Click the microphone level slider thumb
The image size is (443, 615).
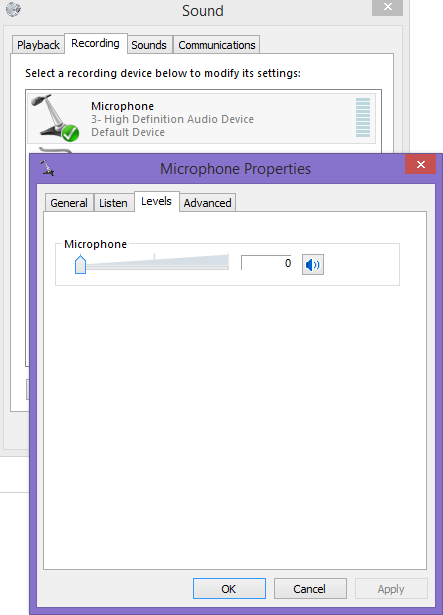point(80,264)
